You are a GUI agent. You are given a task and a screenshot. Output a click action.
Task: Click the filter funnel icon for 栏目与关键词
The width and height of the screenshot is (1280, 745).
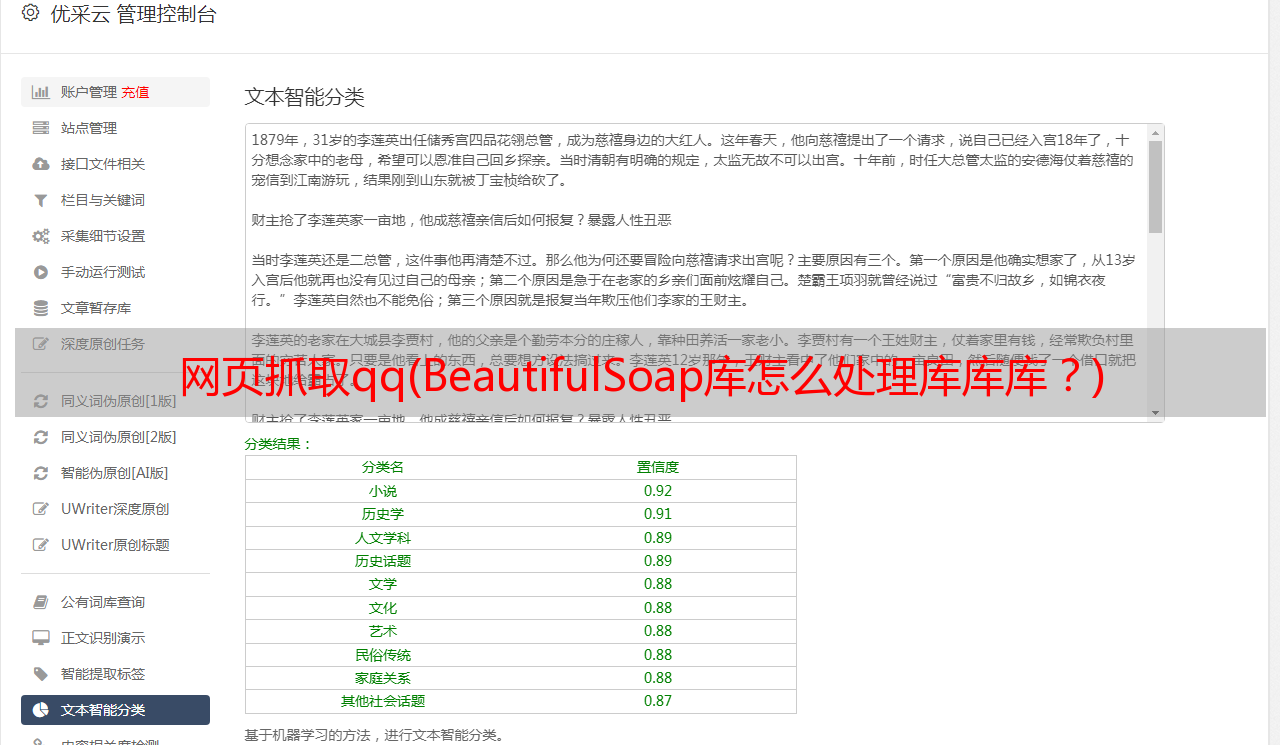tap(41, 200)
